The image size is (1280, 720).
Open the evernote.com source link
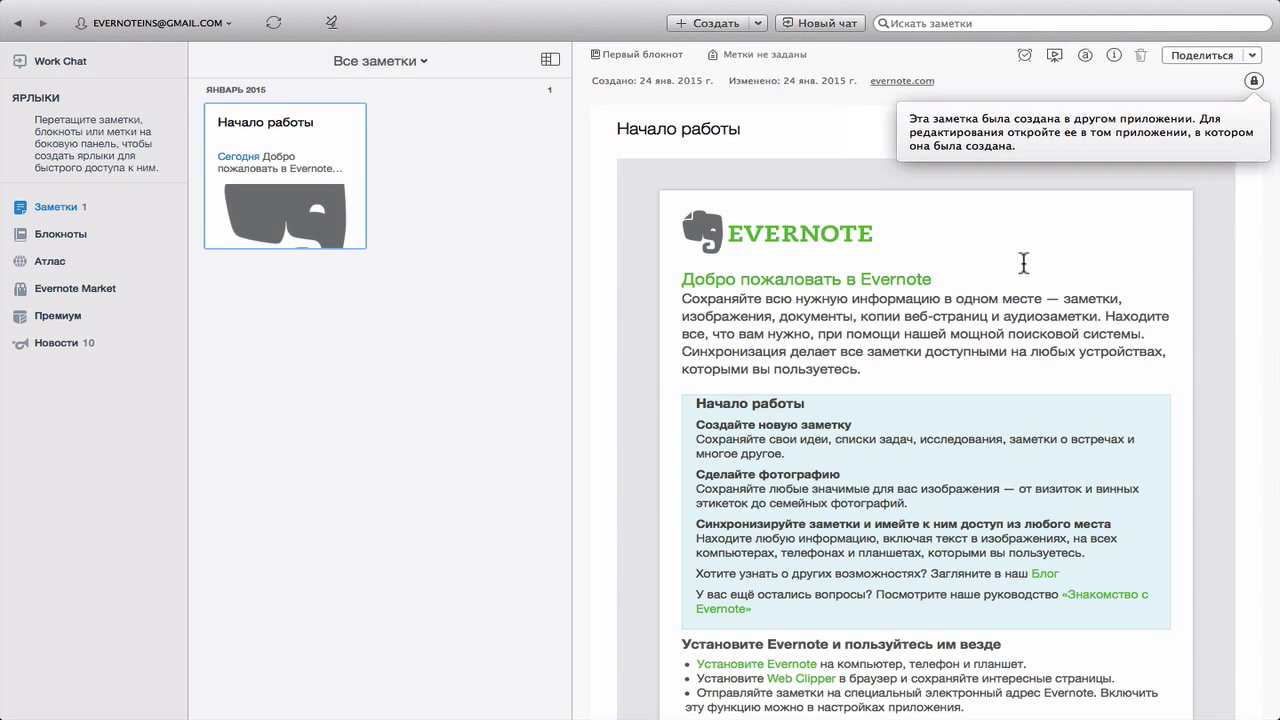[x=902, y=81]
